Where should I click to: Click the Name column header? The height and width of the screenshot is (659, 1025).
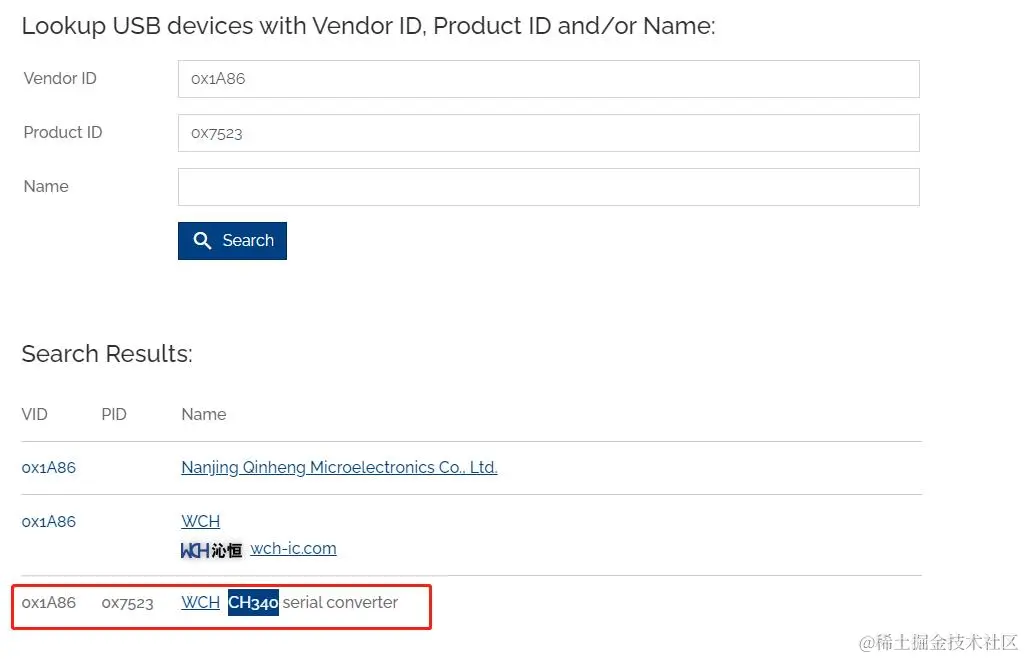pyautogui.click(x=204, y=414)
